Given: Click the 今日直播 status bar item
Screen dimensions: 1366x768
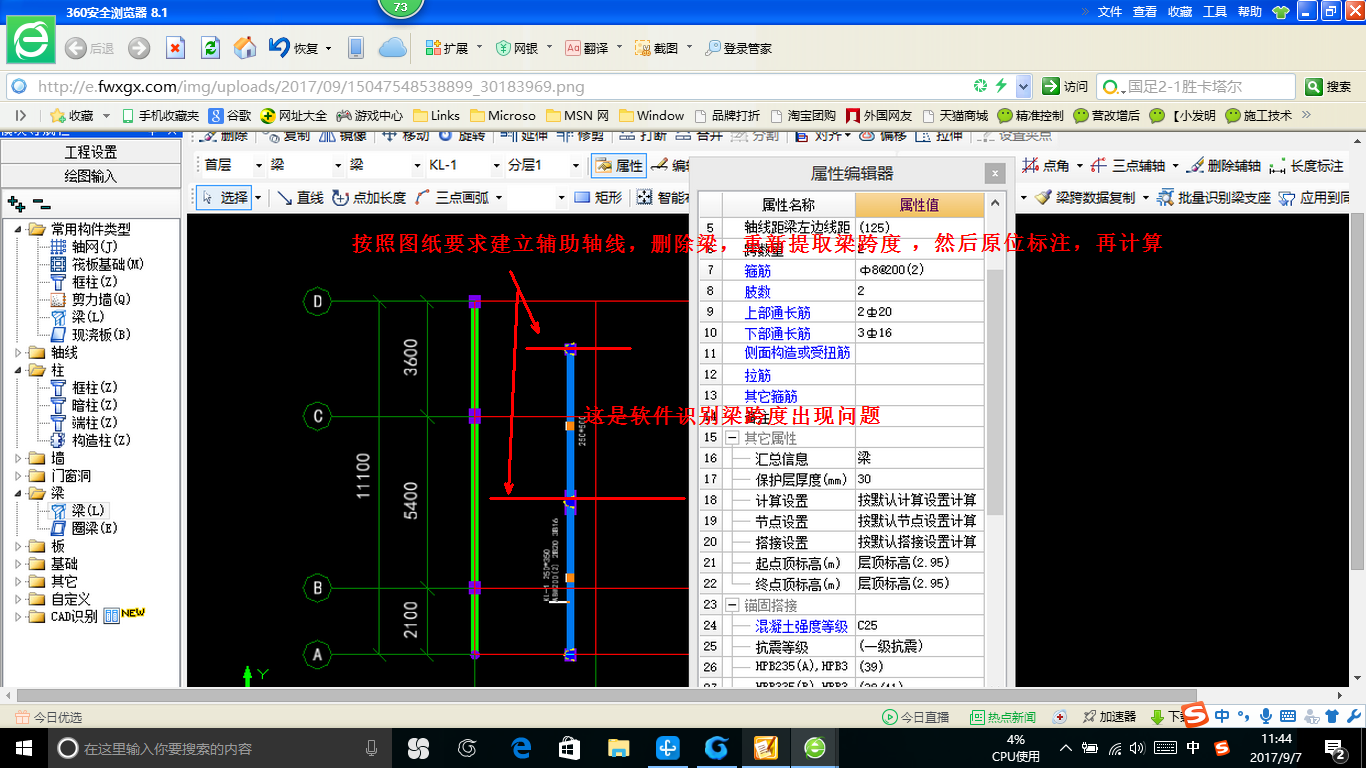Looking at the screenshot, I should pos(916,717).
